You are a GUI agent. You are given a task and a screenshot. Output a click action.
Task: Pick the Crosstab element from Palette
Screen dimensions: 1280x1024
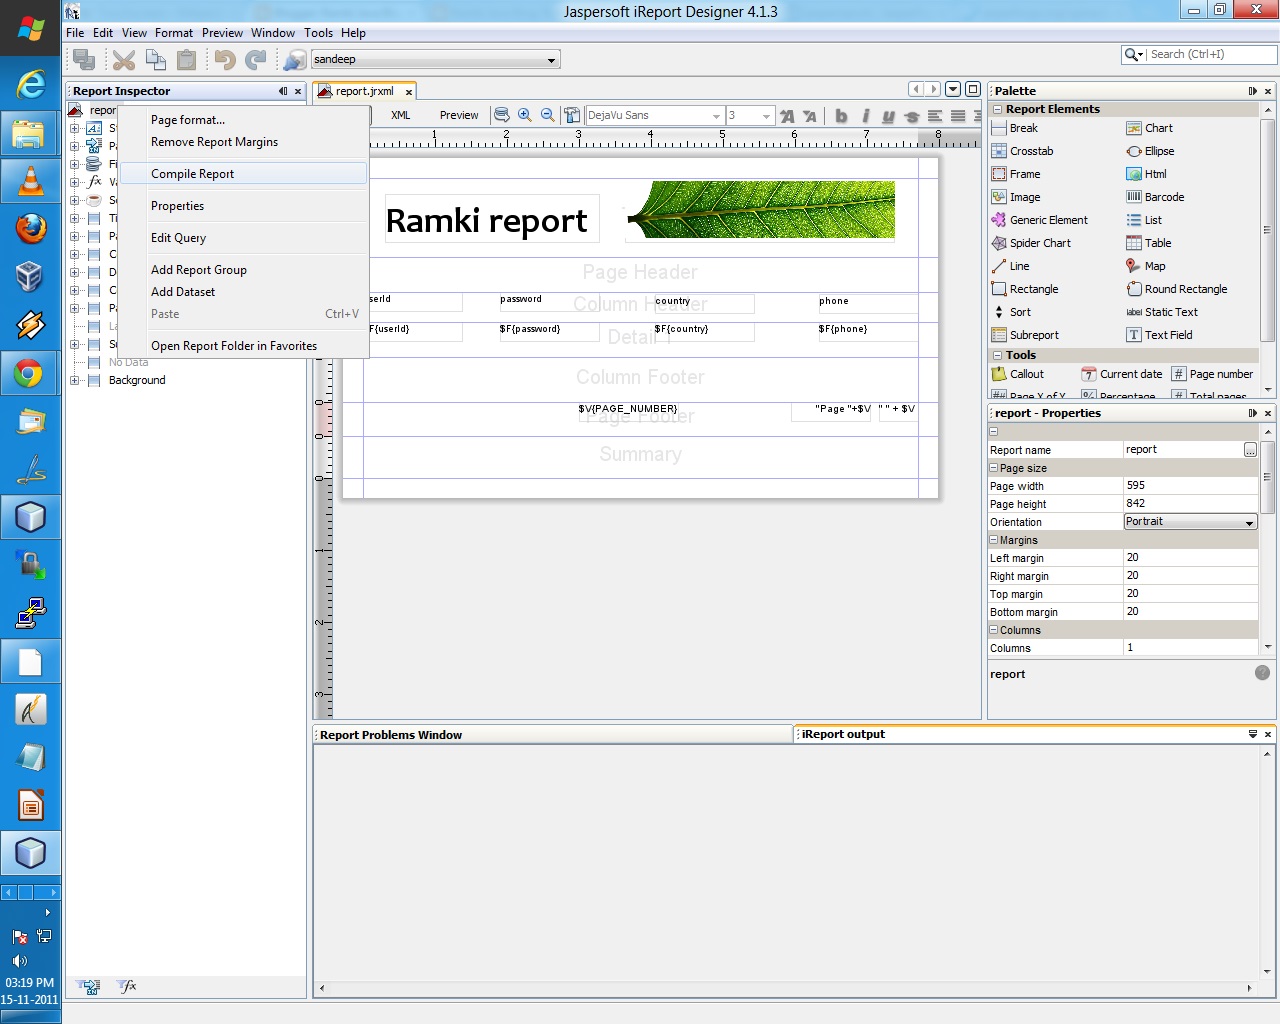tap(1022, 151)
